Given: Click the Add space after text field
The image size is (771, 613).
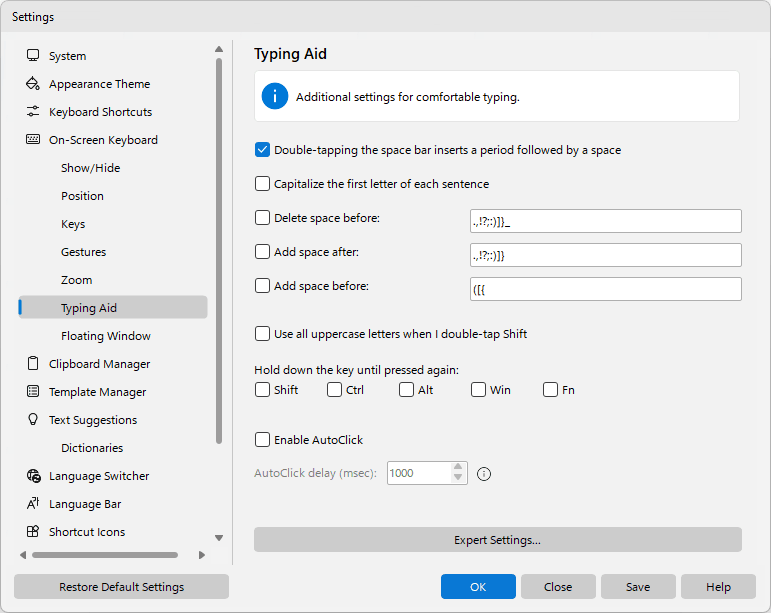Looking at the screenshot, I should [606, 255].
